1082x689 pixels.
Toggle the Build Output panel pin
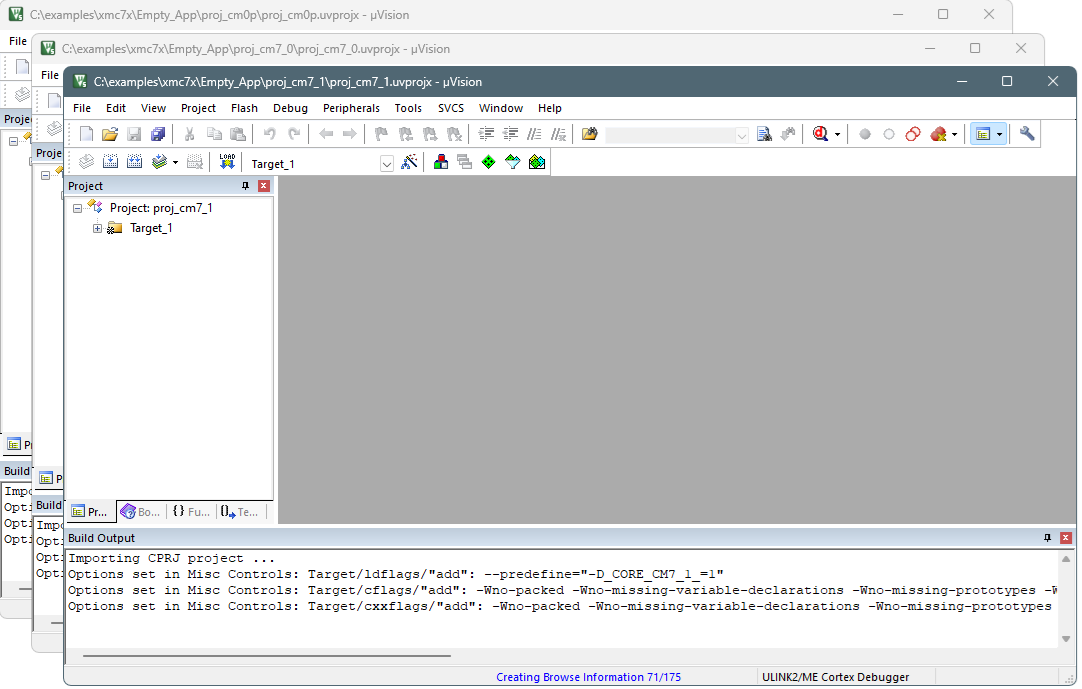click(1048, 538)
